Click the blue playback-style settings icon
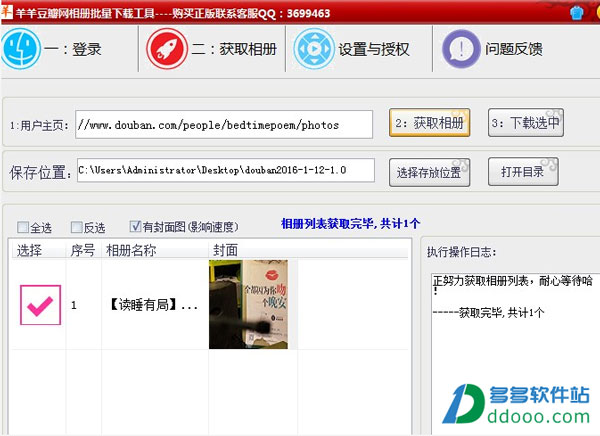Viewport: 600px width, 436px height. pyautogui.click(x=314, y=49)
